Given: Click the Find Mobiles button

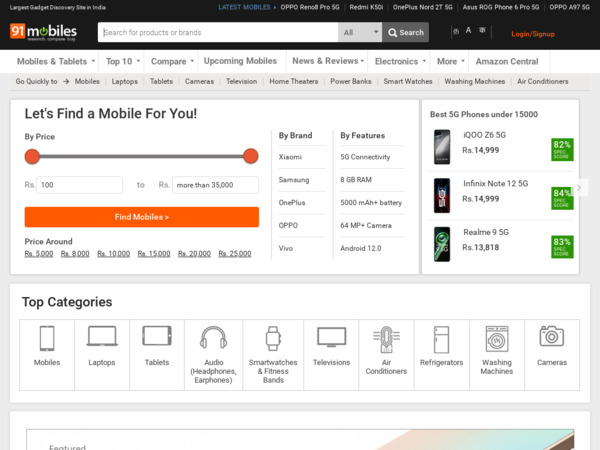Looking at the screenshot, I should [x=142, y=217].
